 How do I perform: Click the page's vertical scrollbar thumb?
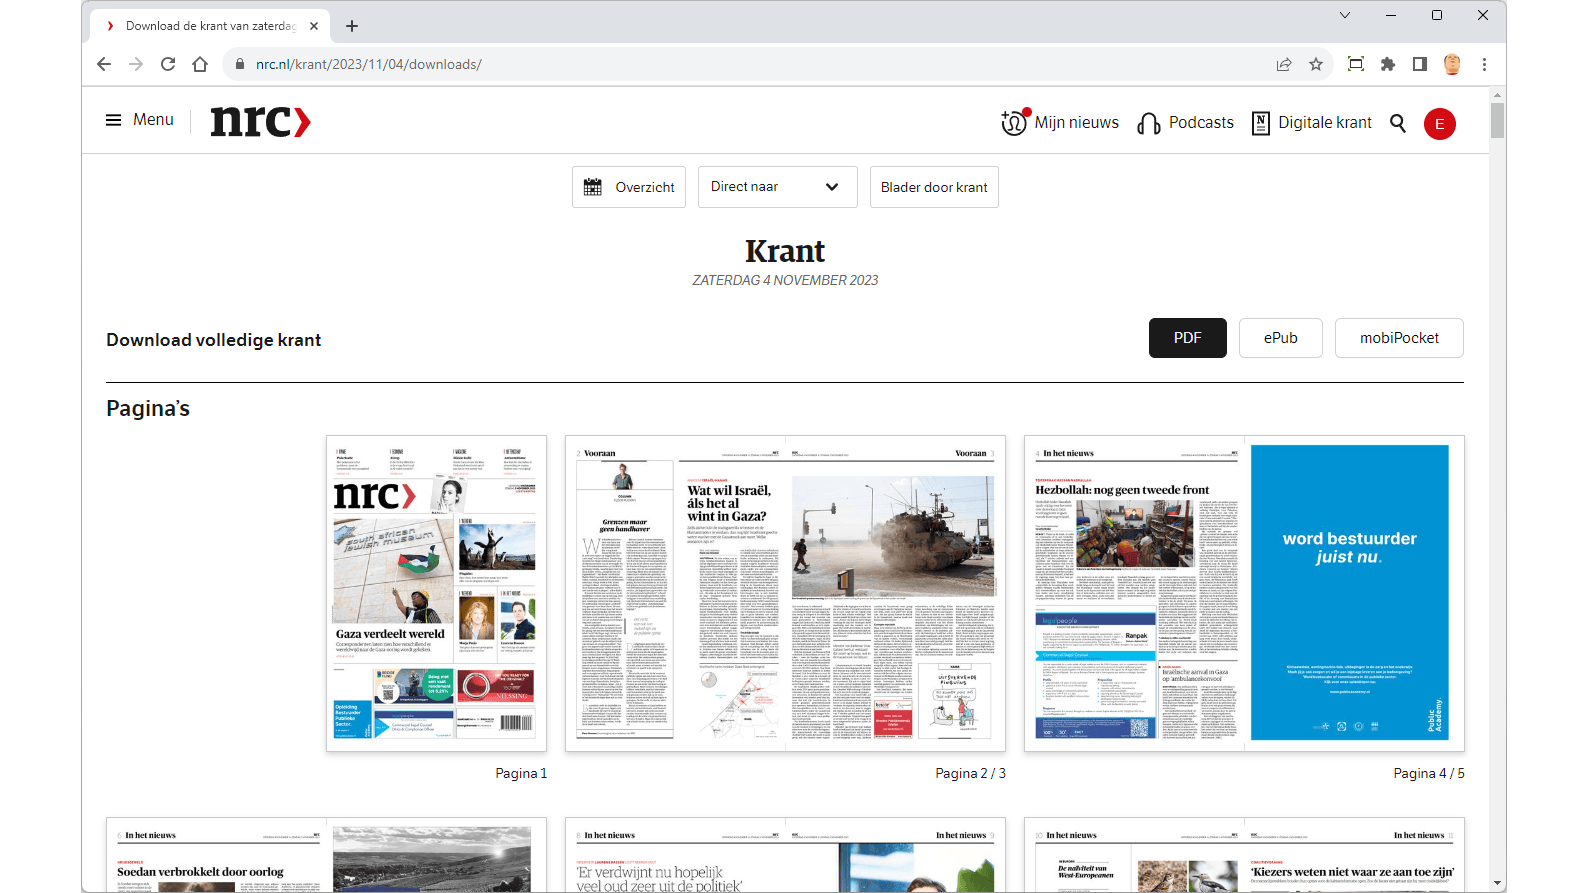pyautogui.click(x=1497, y=120)
